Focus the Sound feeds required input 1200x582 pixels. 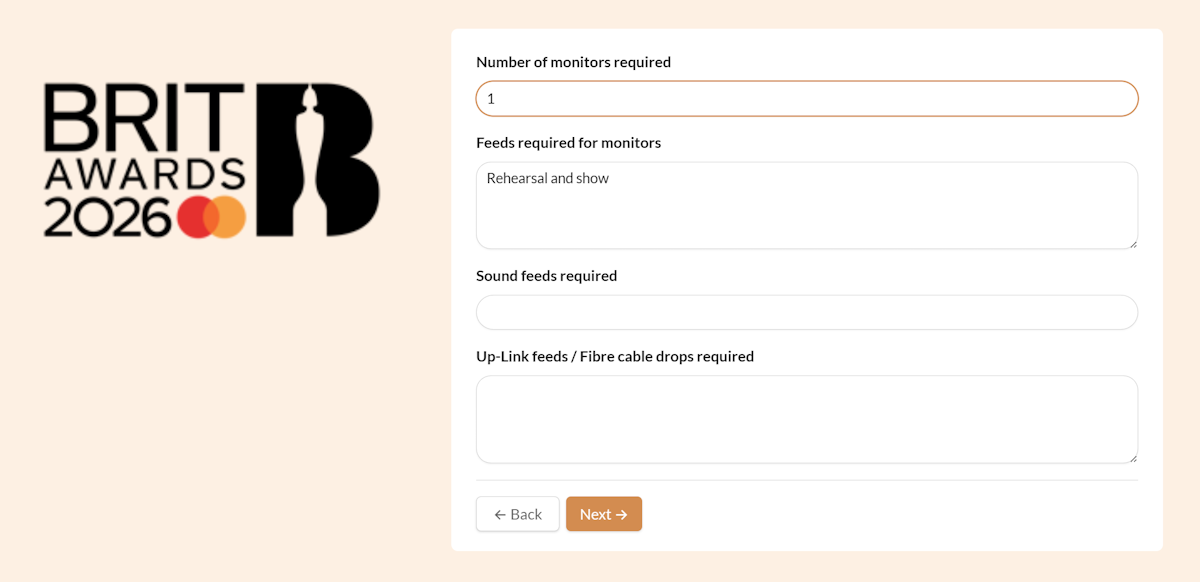click(806, 312)
